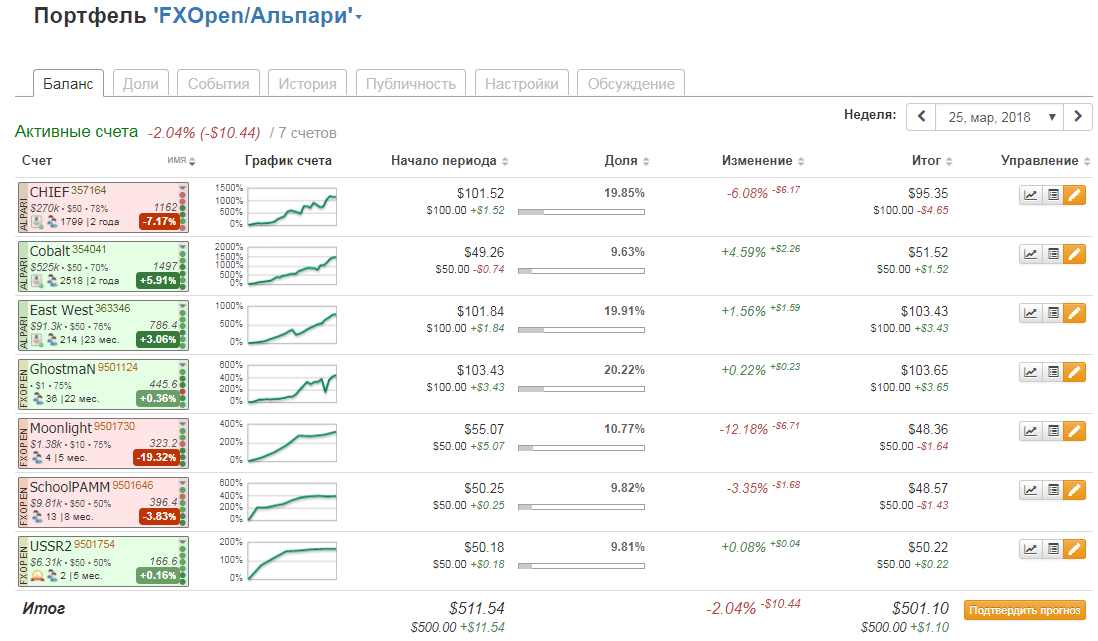Click edit pencil for CHIEF account
The image size is (1098, 641).
[1074, 196]
